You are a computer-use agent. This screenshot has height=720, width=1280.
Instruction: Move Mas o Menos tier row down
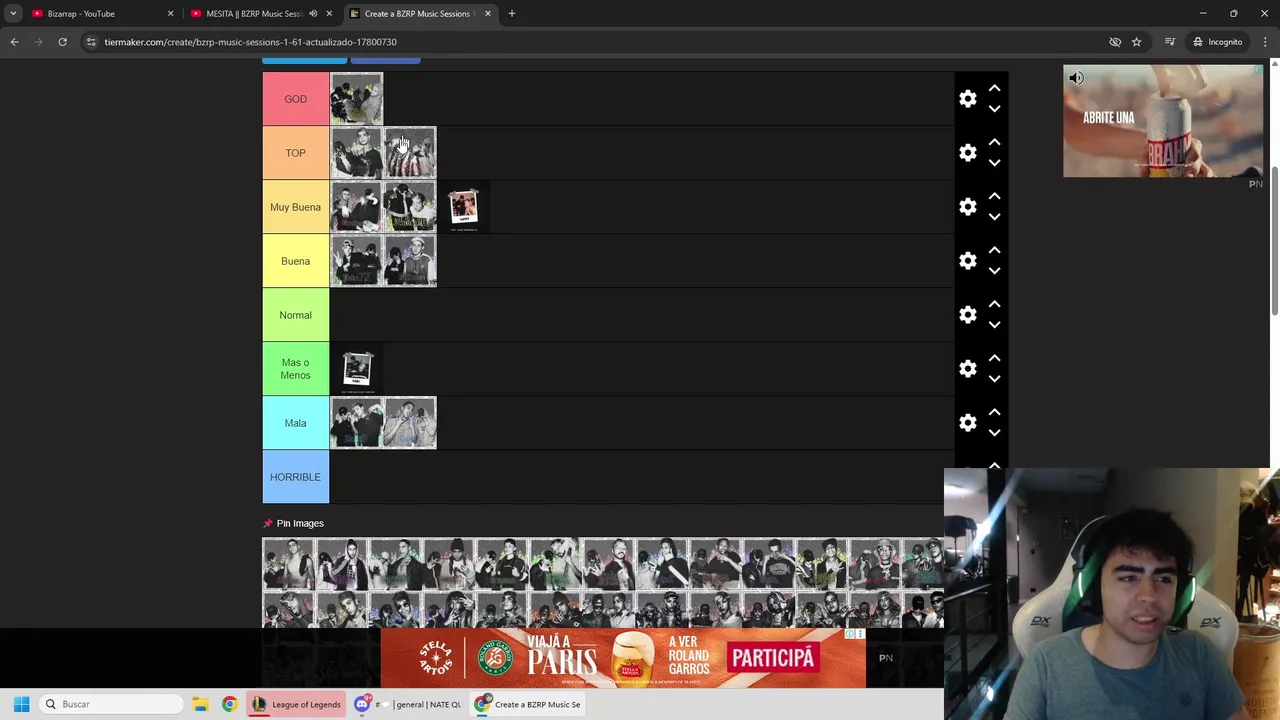coord(994,379)
